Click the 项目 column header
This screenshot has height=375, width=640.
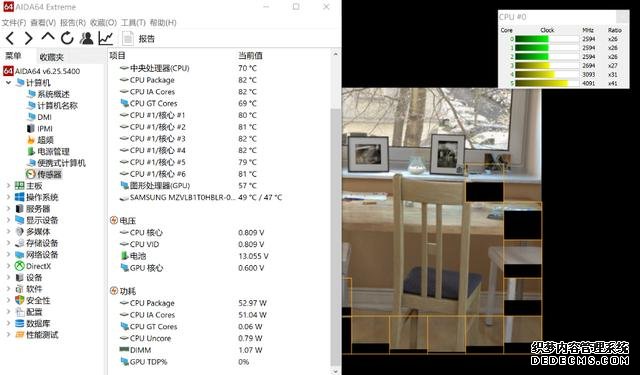pos(118,55)
